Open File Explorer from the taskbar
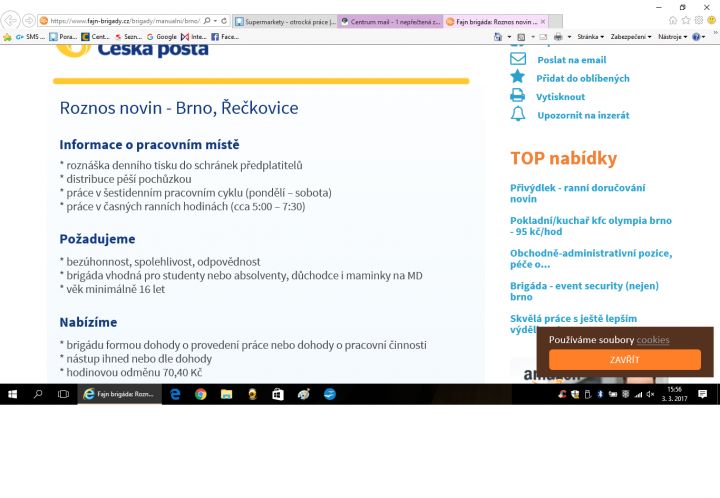Screen dimensions: 720x498 point(226,394)
